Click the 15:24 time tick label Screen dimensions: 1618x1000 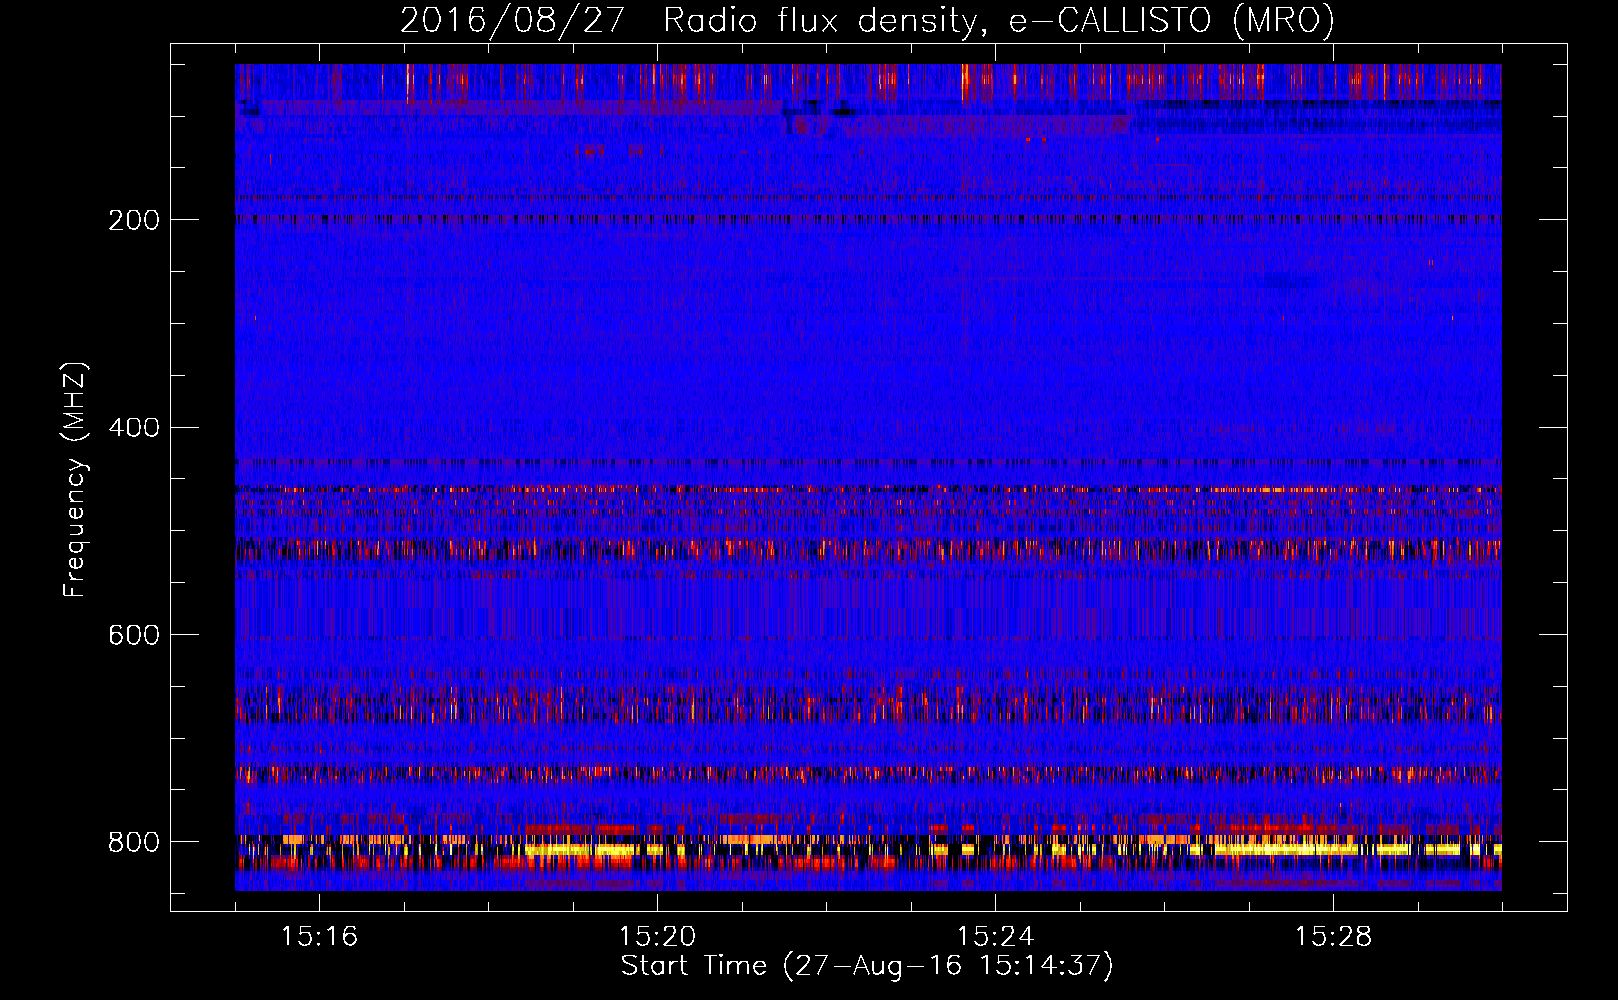point(995,937)
